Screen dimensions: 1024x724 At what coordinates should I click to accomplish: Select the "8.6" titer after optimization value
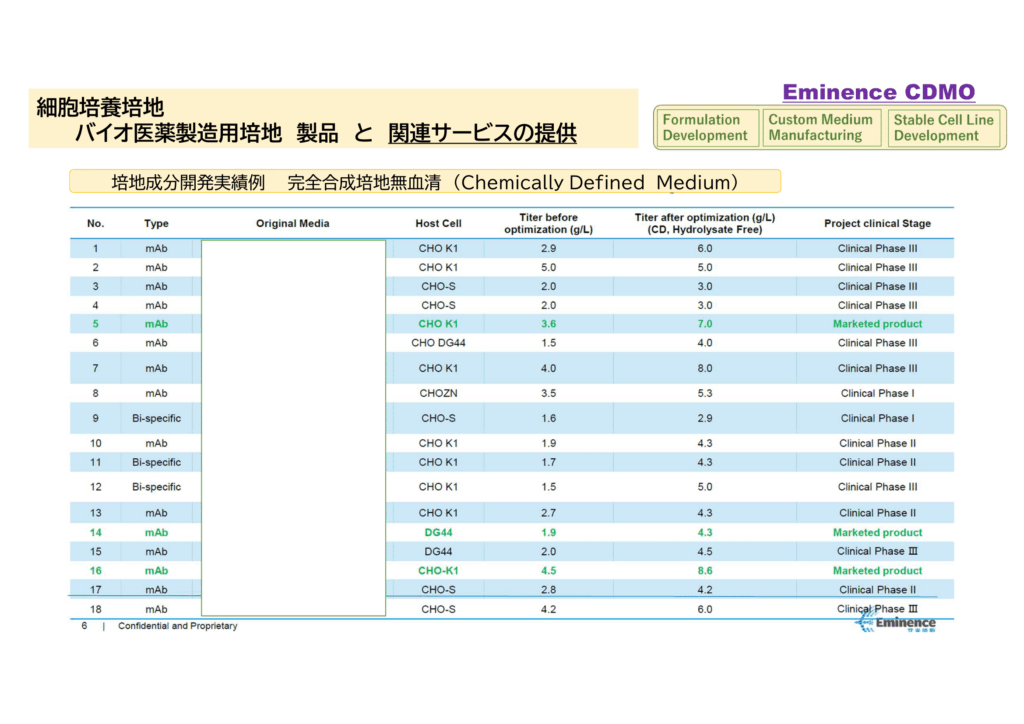pos(705,571)
